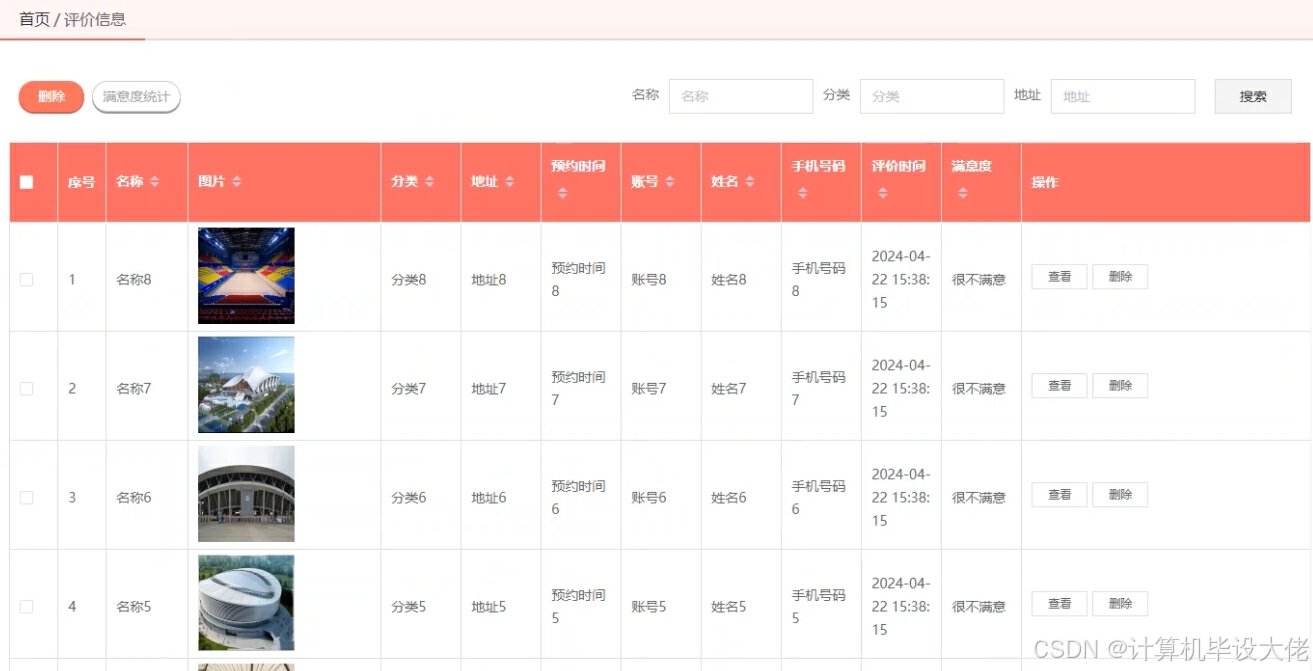Sort table by 账号 column arrows

pos(670,182)
